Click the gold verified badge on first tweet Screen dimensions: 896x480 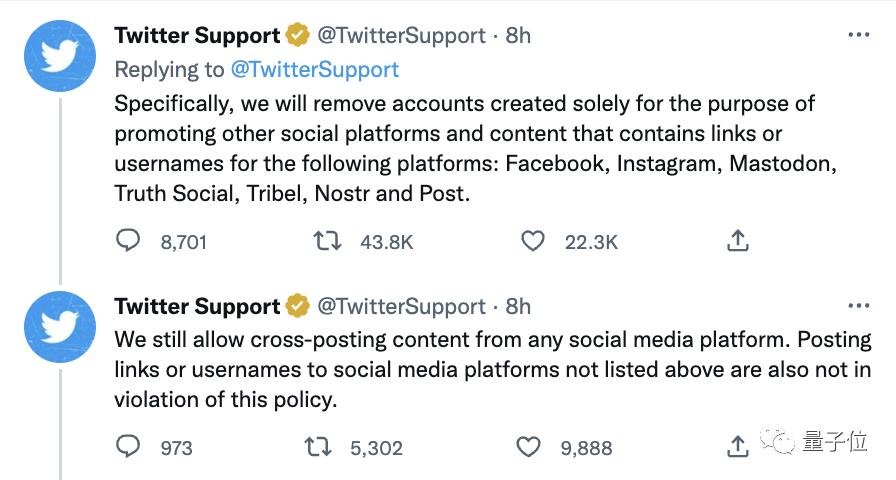point(298,36)
